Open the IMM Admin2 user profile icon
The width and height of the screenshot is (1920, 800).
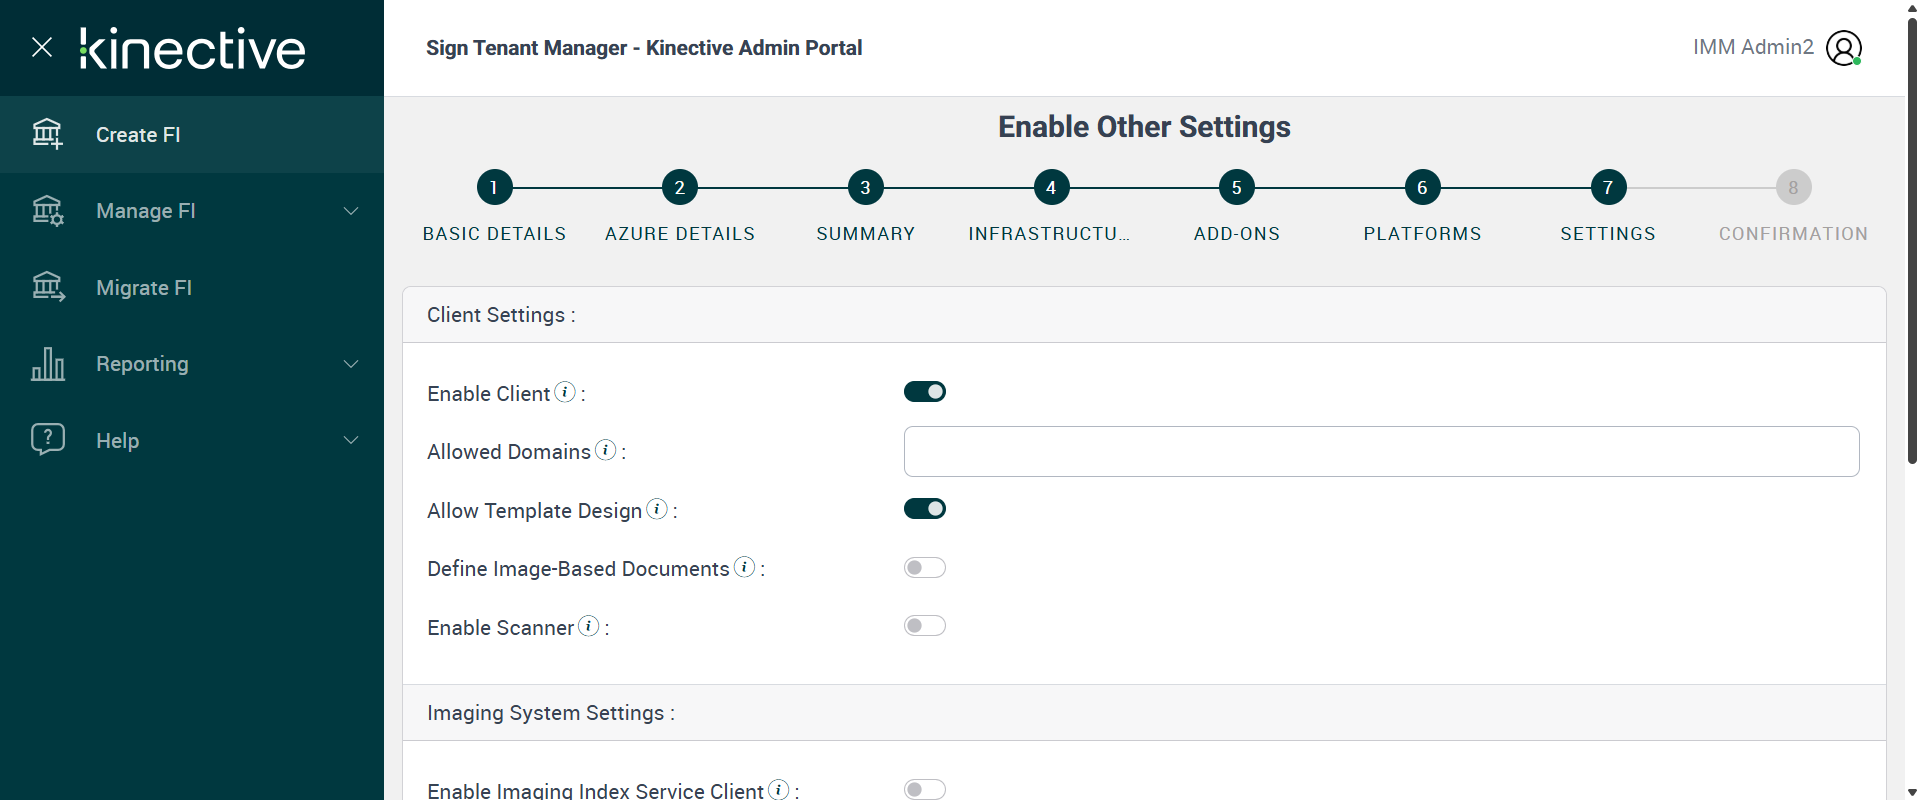tap(1843, 48)
